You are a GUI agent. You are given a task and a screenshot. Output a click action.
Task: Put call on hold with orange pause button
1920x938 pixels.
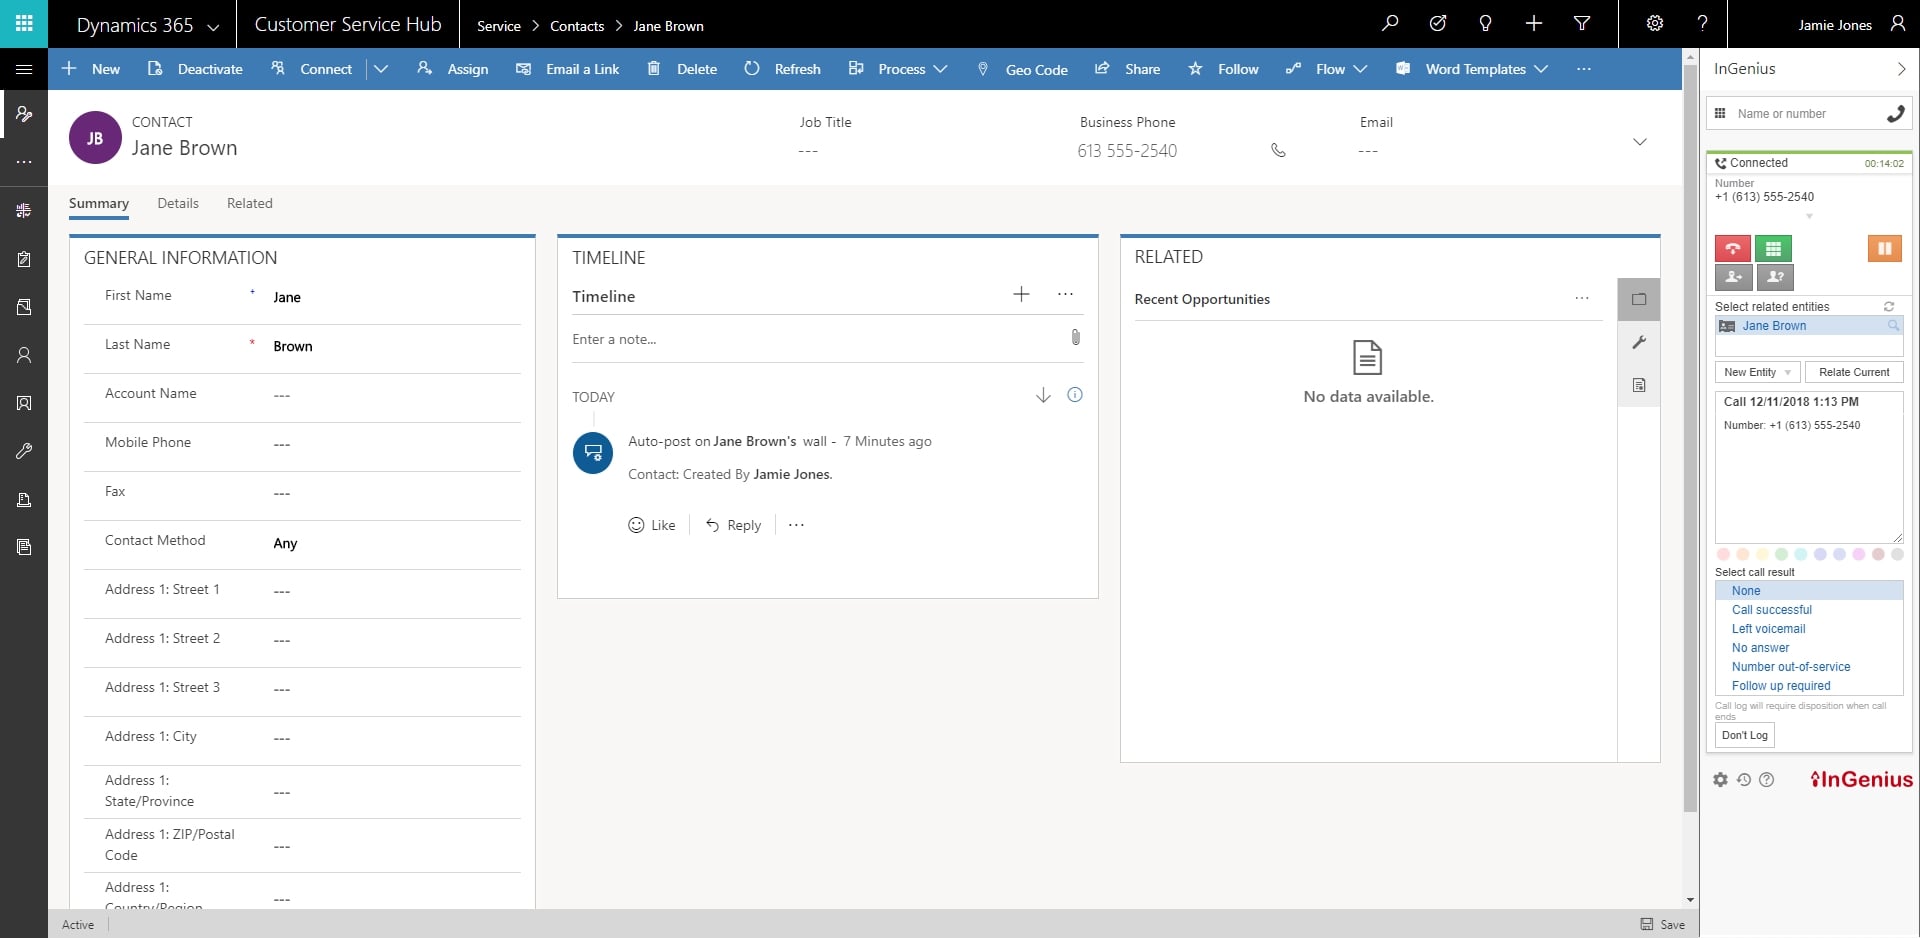pos(1884,248)
